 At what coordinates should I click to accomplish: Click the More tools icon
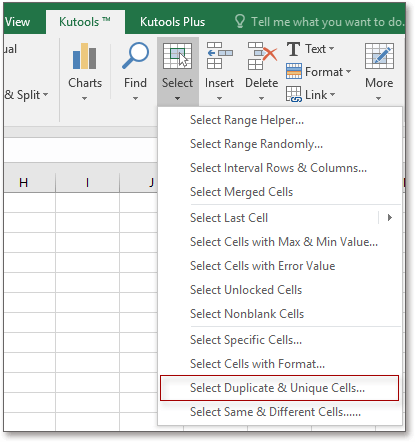click(x=379, y=56)
